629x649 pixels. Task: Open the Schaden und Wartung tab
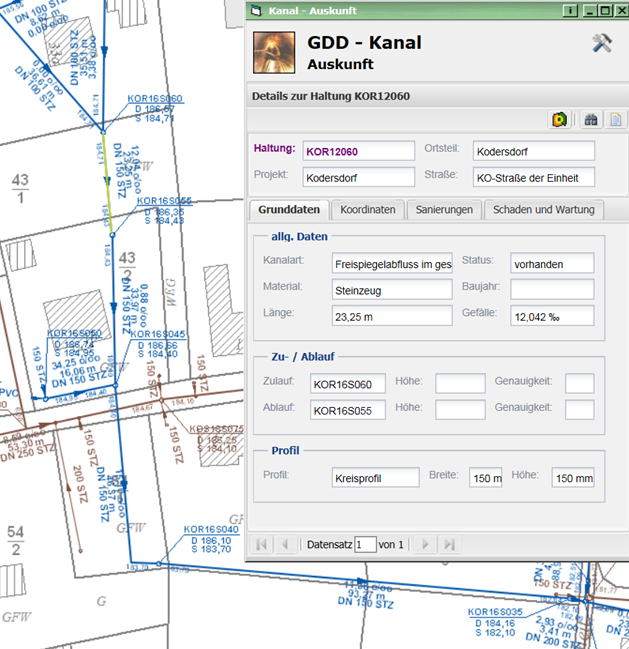pyautogui.click(x=544, y=210)
